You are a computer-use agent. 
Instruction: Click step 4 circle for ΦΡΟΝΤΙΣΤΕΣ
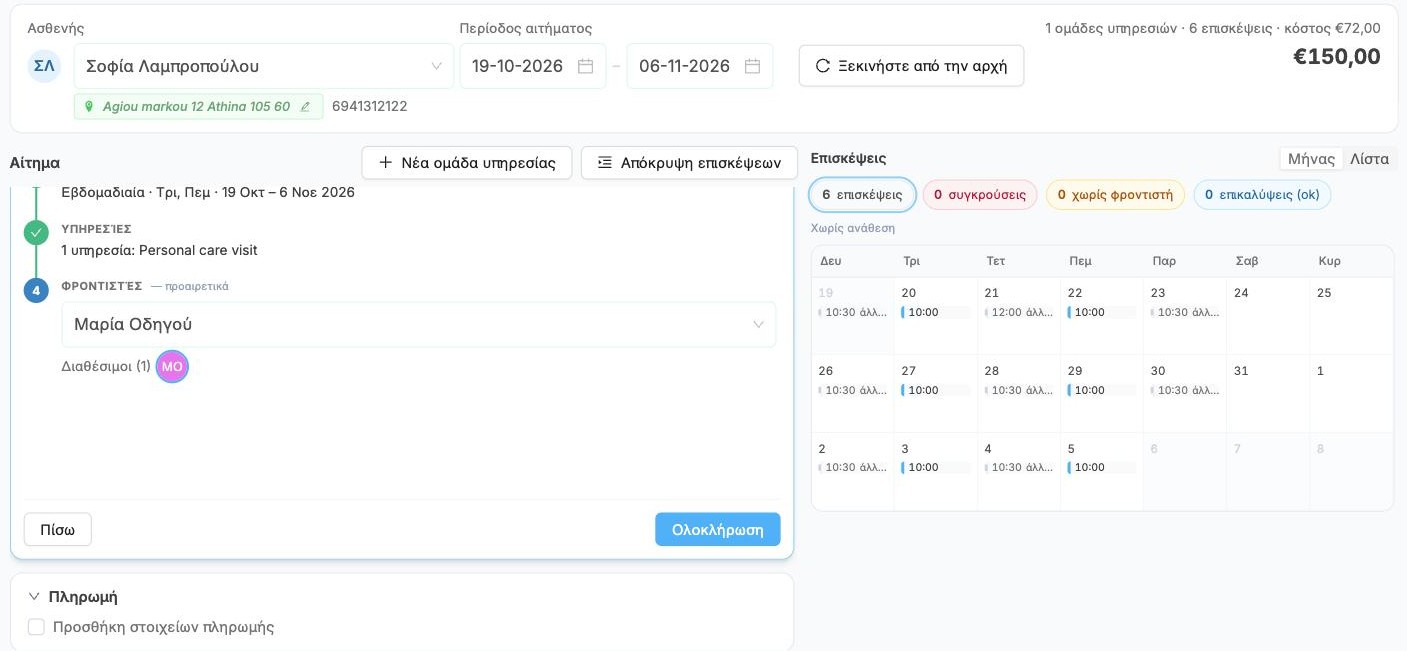36,291
